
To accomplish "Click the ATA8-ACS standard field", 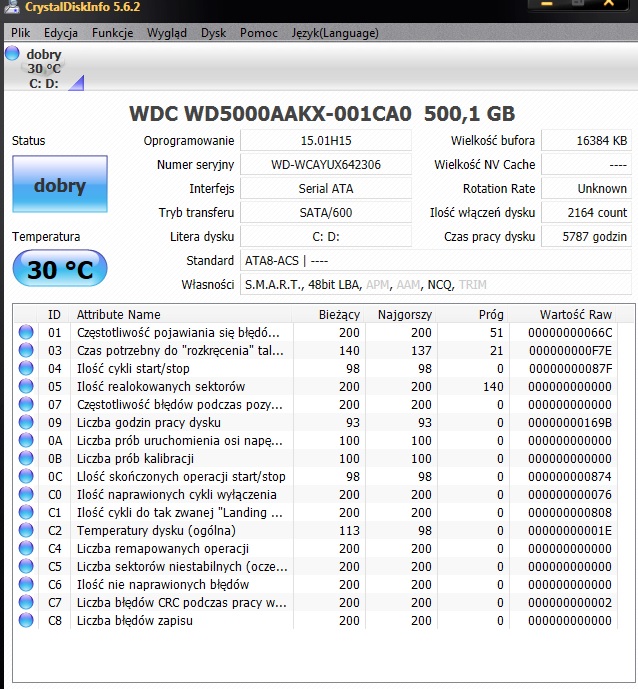I will click(436, 261).
